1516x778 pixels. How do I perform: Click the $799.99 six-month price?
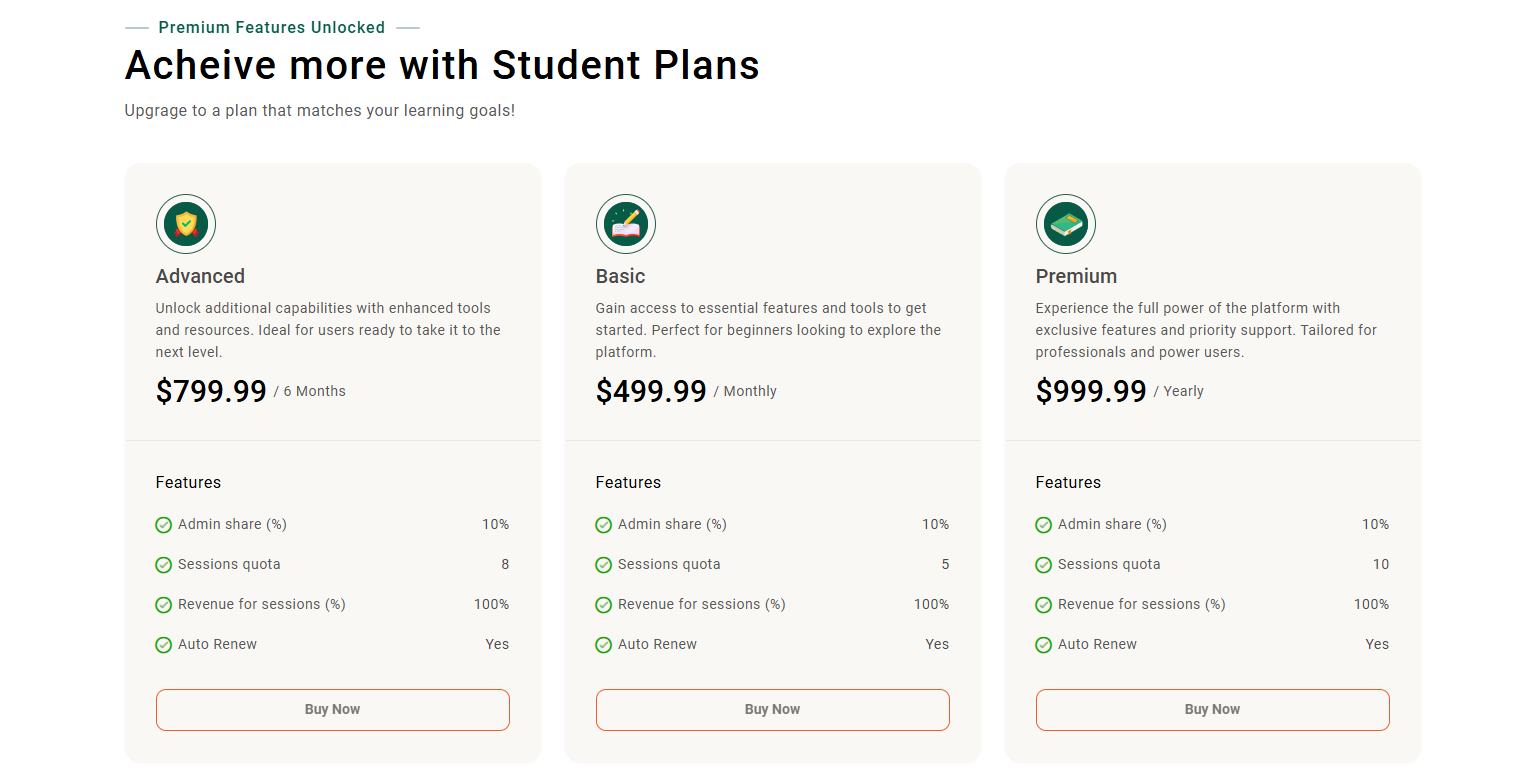click(x=211, y=391)
